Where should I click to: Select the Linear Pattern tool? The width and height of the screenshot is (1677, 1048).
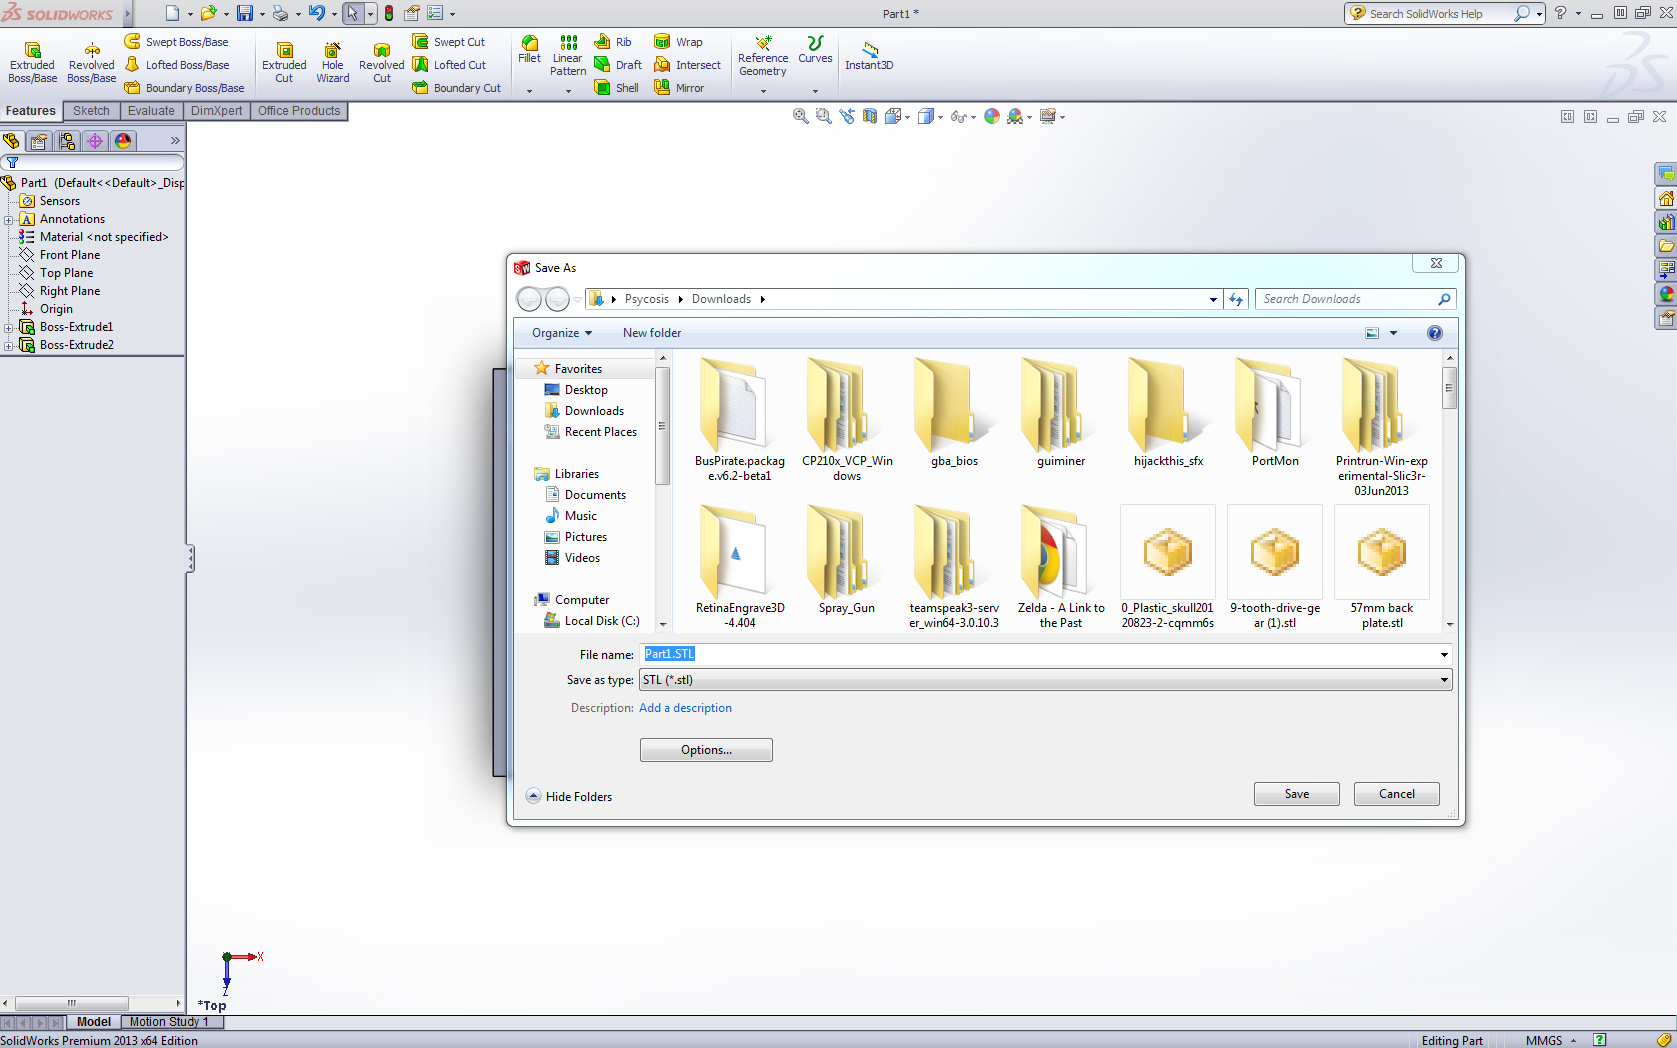tap(568, 56)
